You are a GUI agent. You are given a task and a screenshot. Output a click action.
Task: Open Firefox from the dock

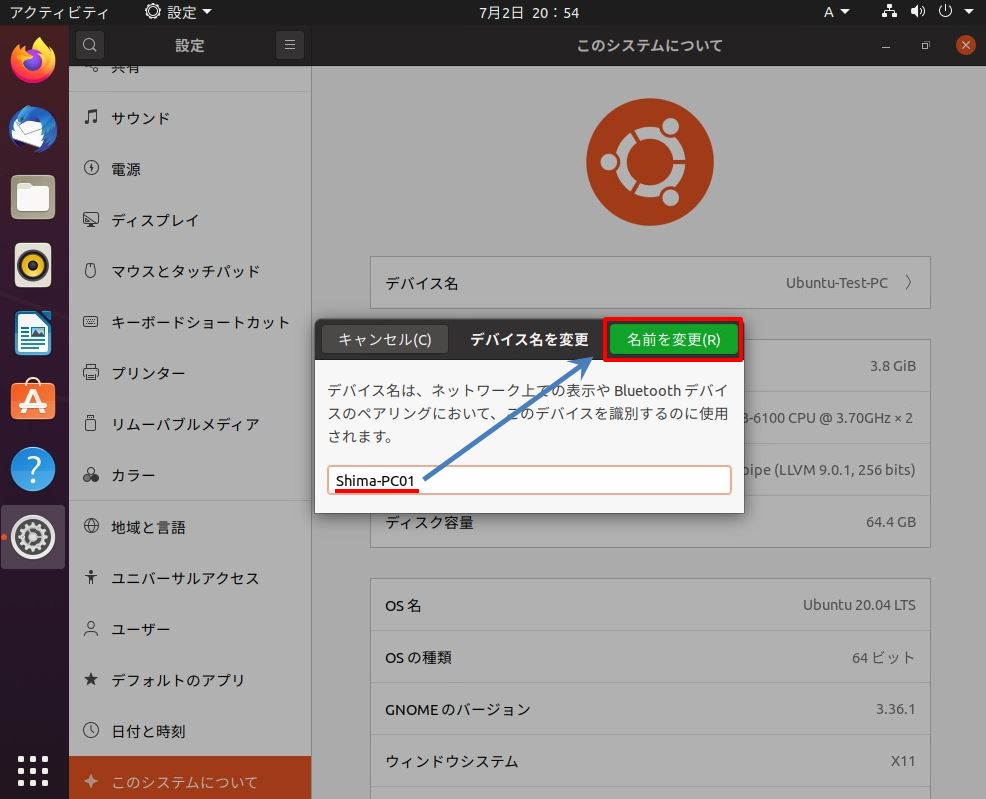[x=33, y=60]
